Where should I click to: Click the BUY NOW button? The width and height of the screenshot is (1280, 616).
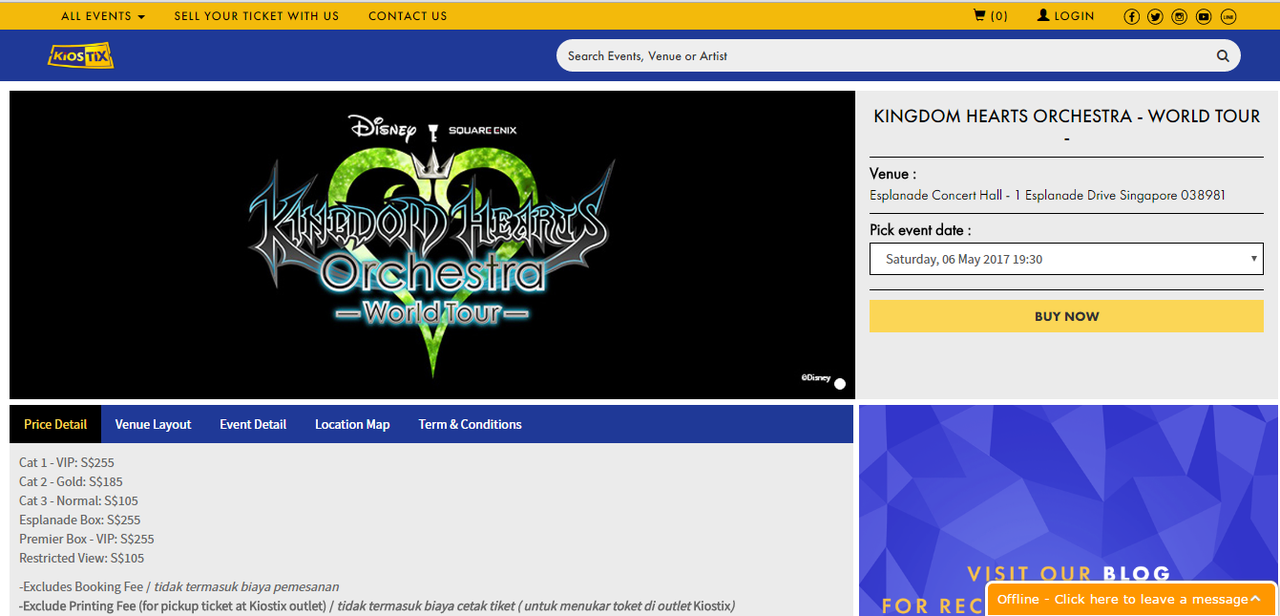coord(1066,315)
